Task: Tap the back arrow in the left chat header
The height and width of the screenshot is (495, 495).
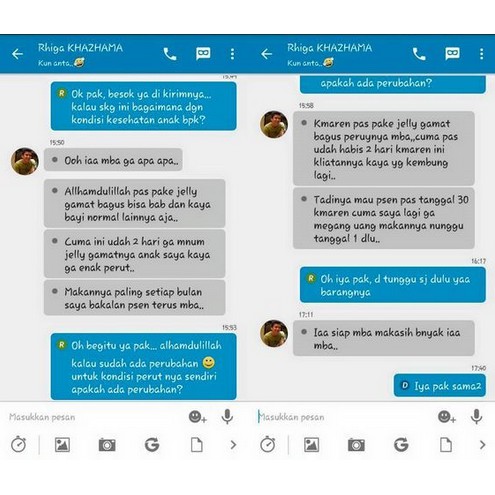Action: (x=17, y=54)
